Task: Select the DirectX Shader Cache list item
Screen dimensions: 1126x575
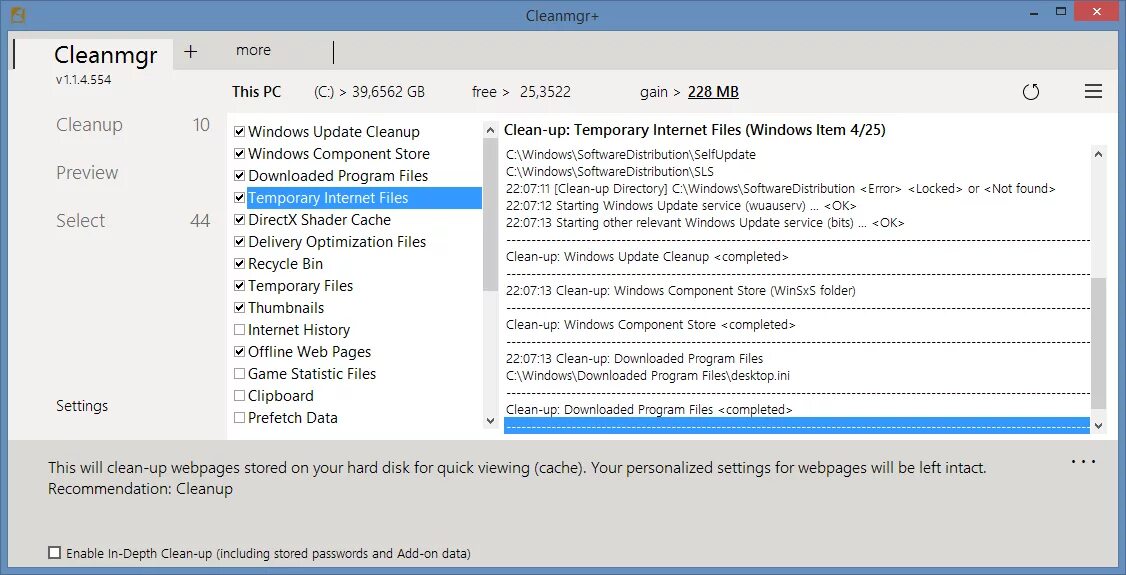Action: click(x=319, y=220)
